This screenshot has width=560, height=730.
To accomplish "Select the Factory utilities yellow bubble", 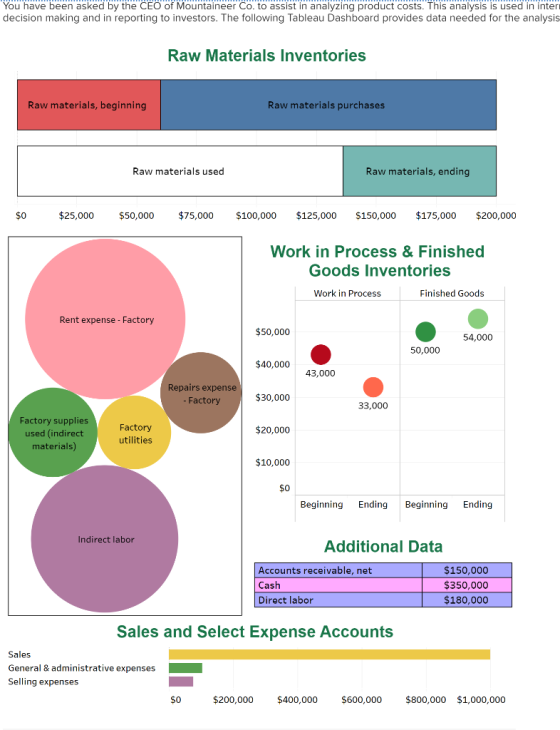I will (135, 433).
